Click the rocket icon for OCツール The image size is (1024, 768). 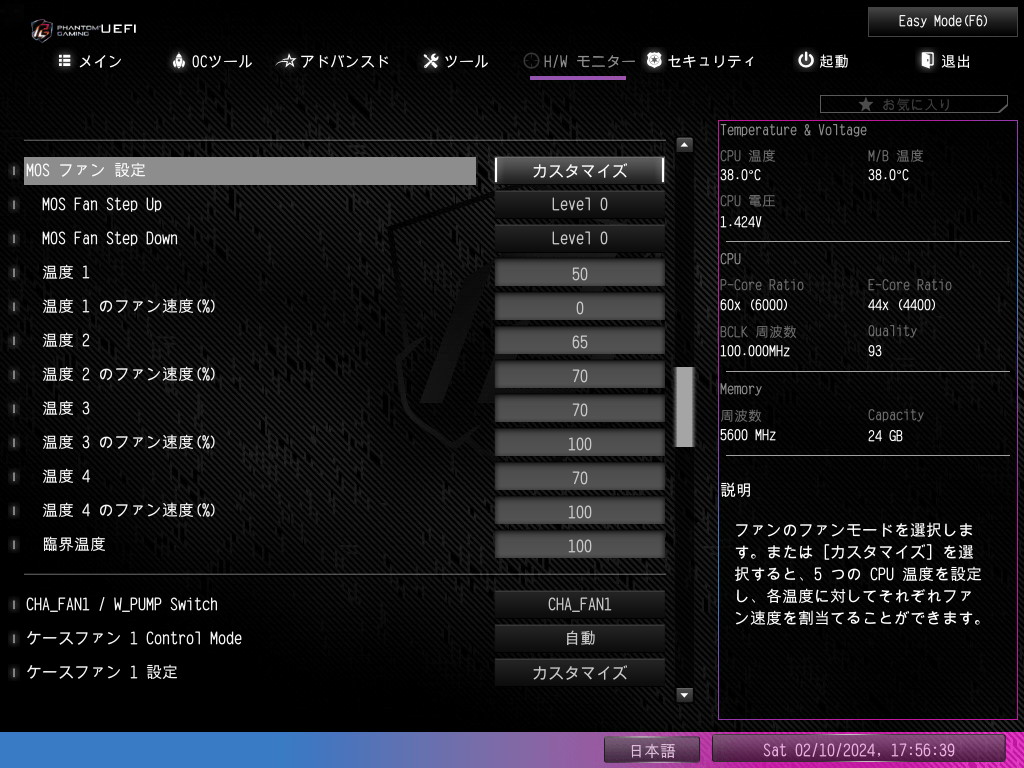178,61
